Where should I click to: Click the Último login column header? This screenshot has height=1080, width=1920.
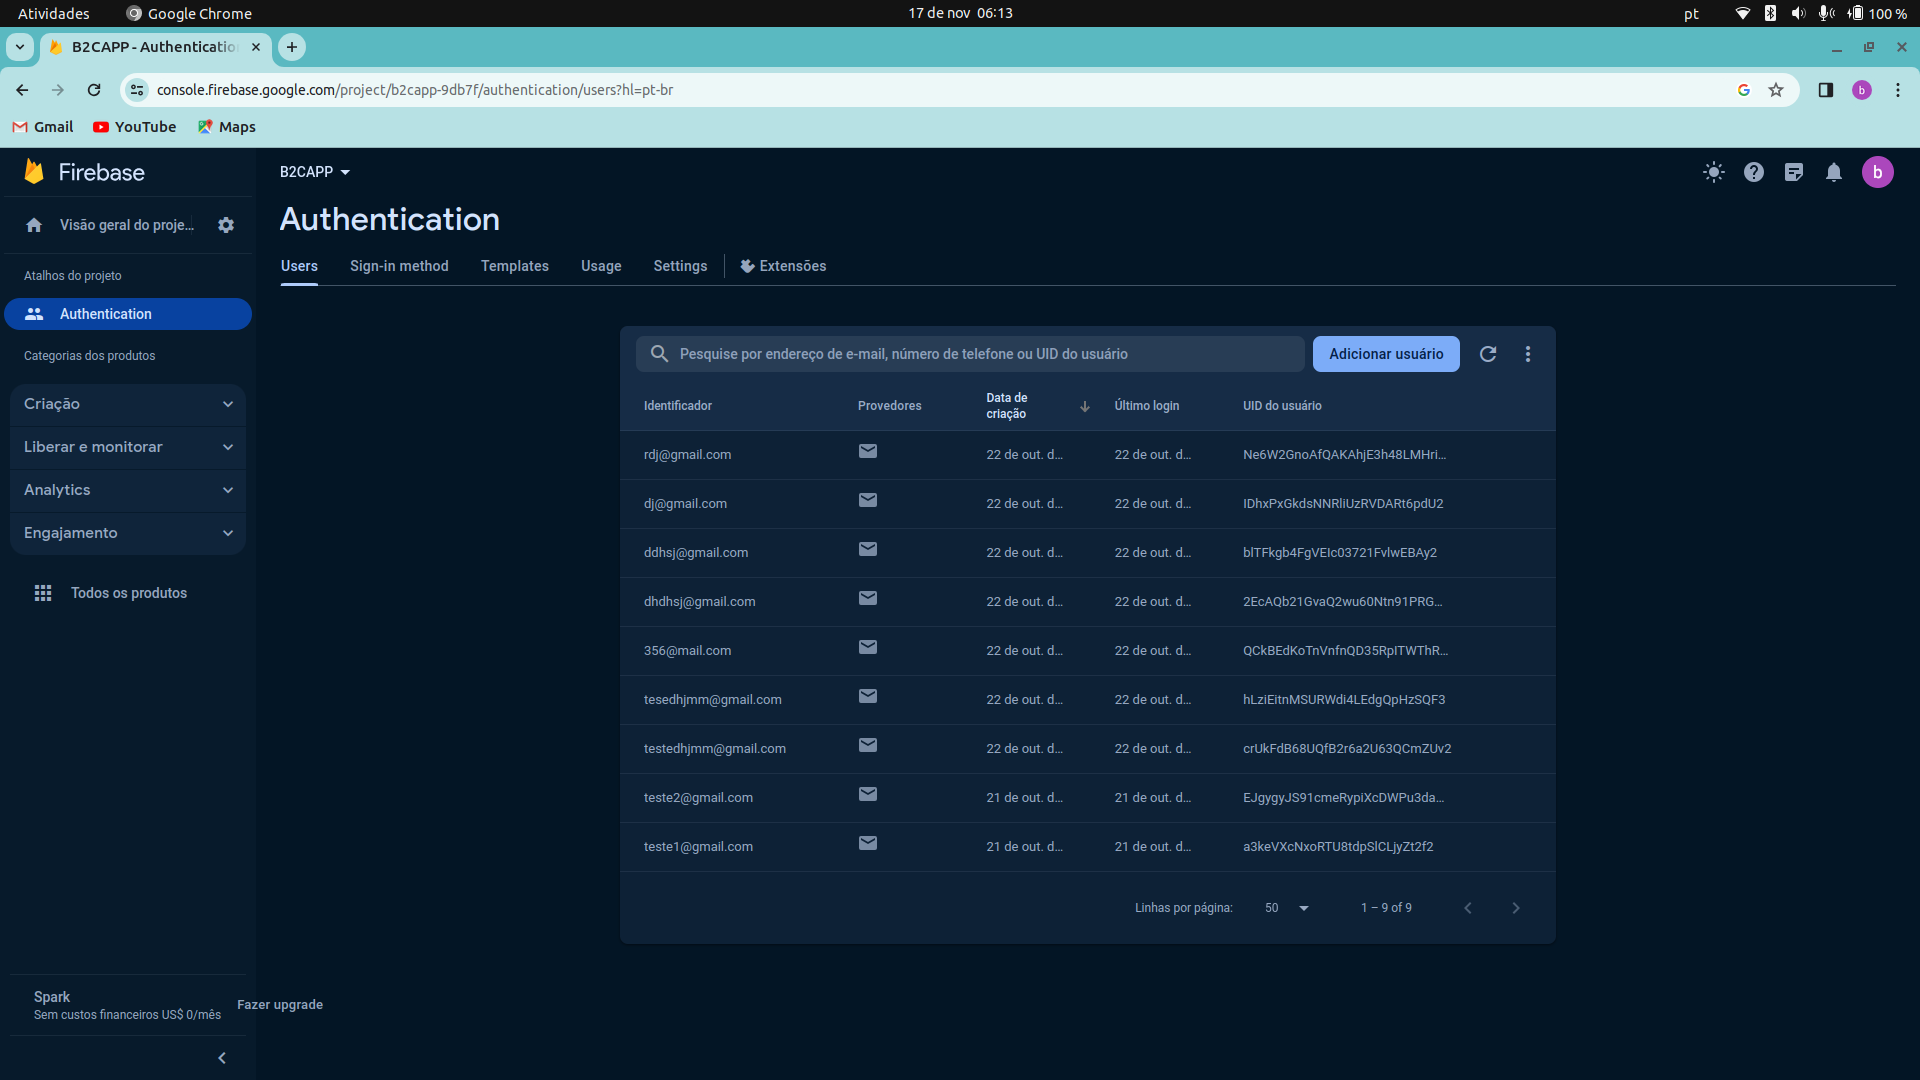pos(1146,406)
